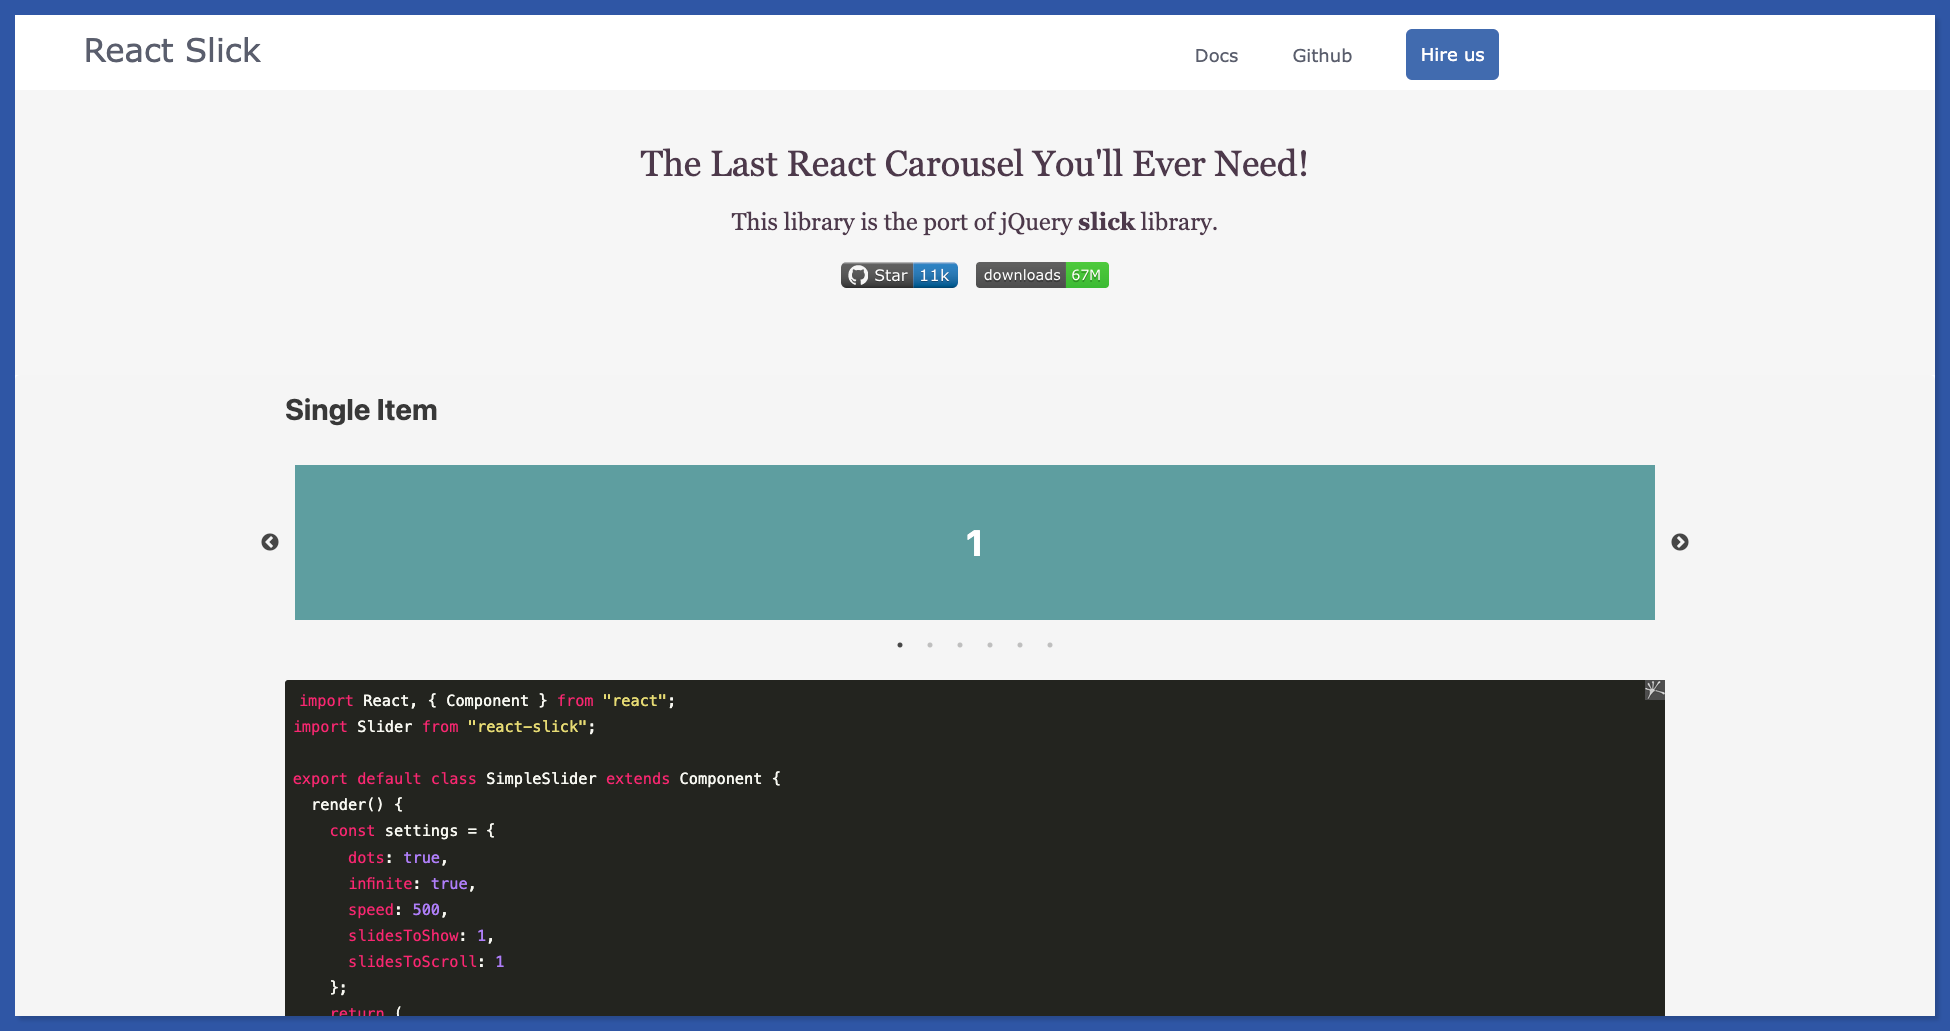Click the code line "slidesToShow: 1,"
The image size is (1950, 1031).
(x=421, y=936)
